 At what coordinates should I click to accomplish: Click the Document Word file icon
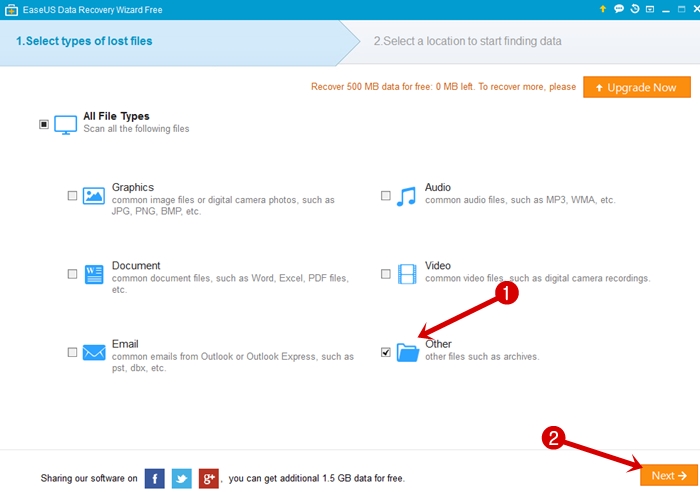[x=94, y=274]
